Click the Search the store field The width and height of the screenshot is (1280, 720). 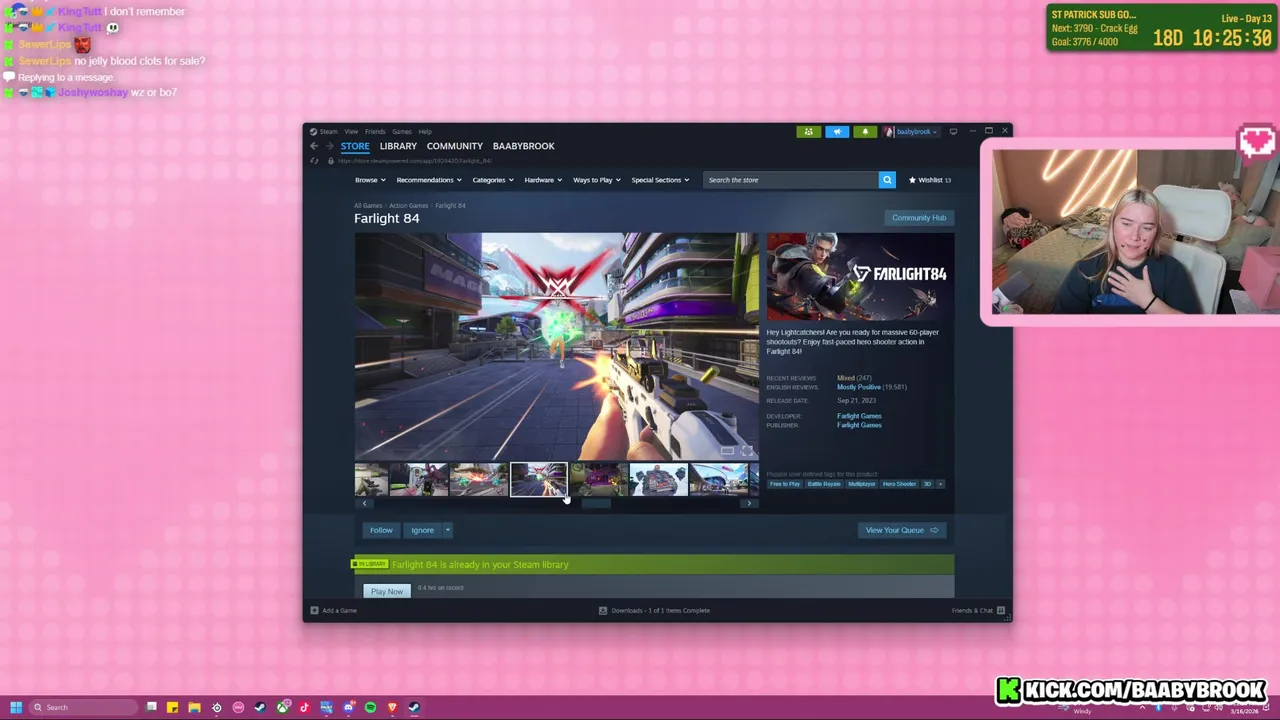pyautogui.click(x=790, y=180)
